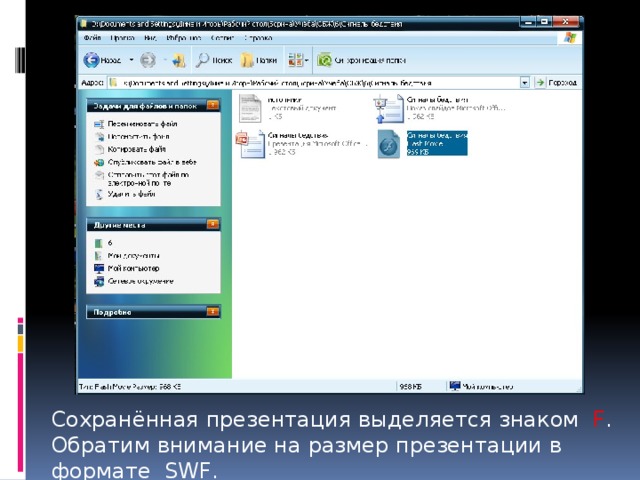The width and height of the screenshot is (640, 480).
Task: Expand the Подробно details panel
Action: coord(213,311)
